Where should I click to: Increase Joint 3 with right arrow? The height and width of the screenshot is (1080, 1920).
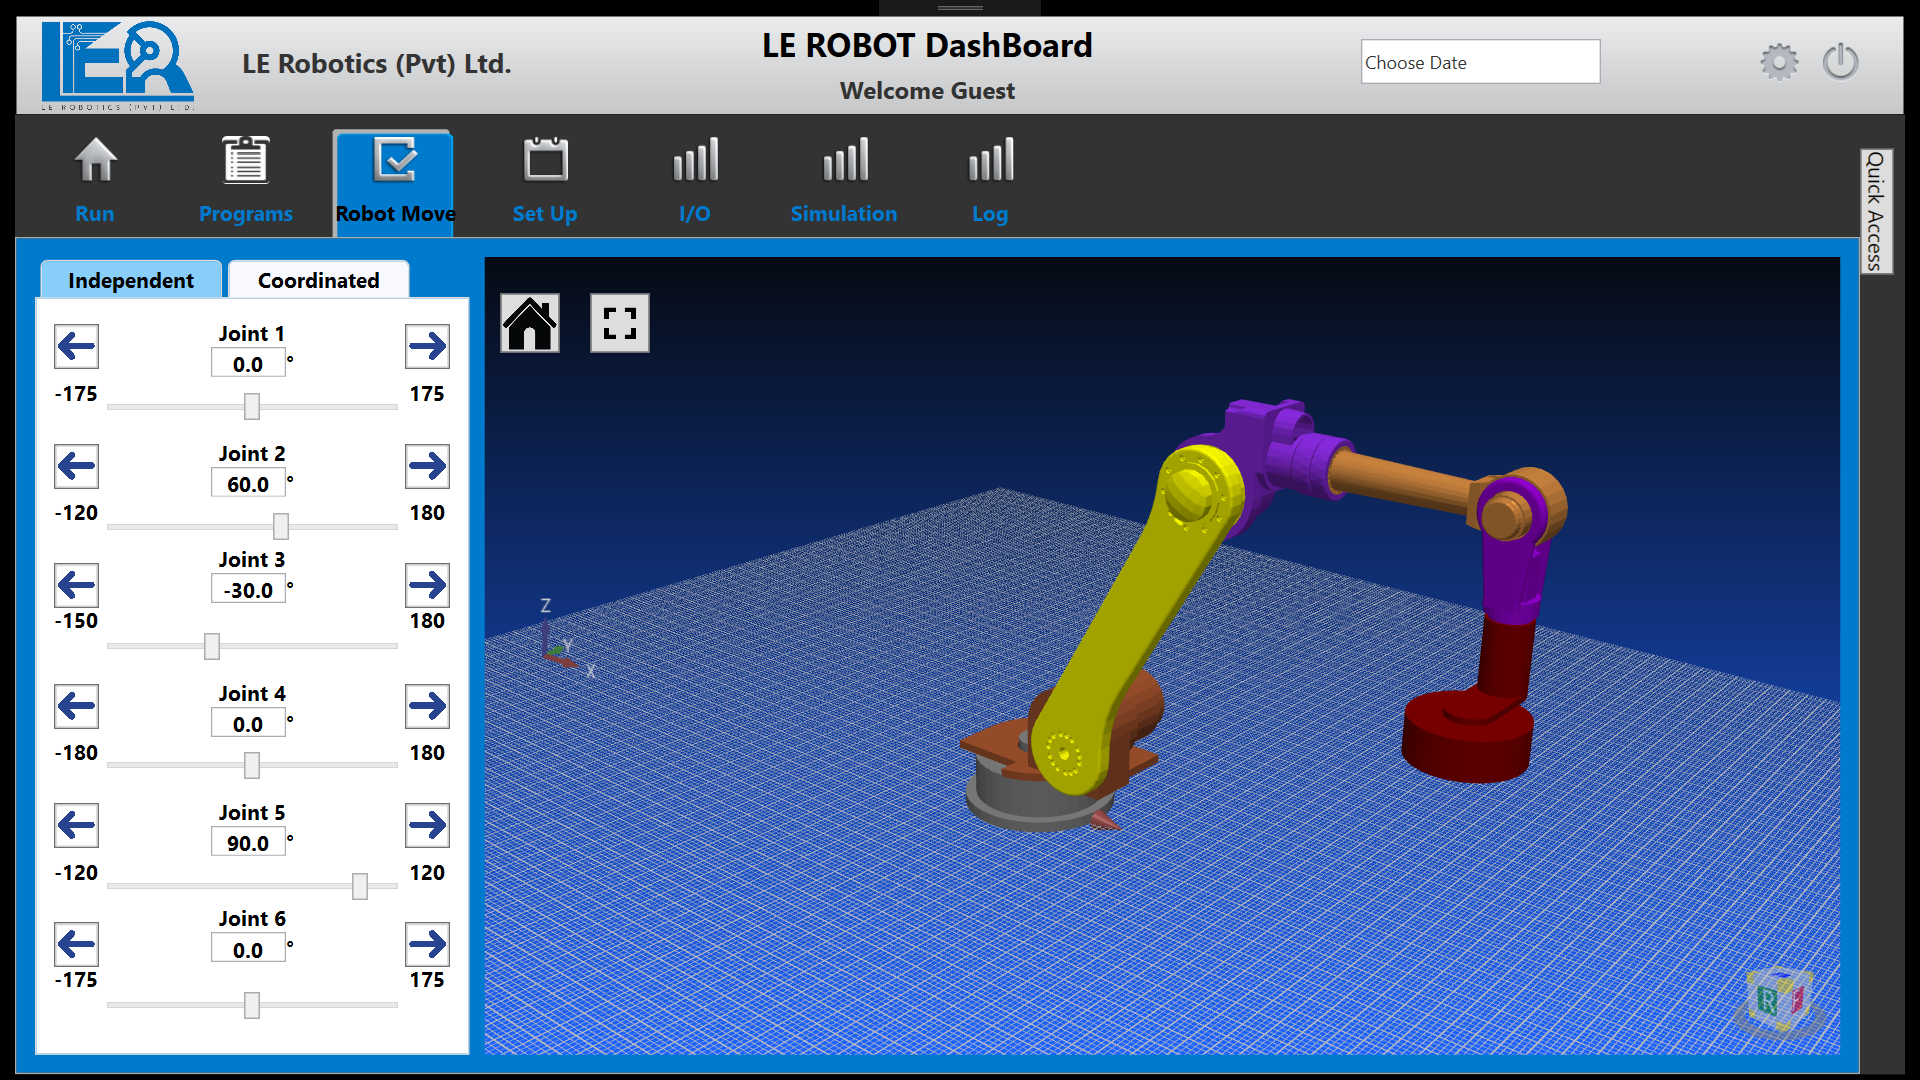[x=427, y=585]
